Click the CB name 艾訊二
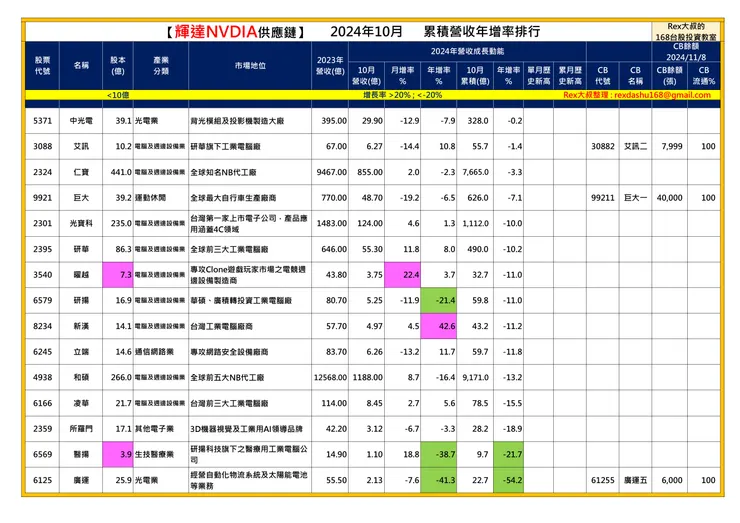Viewport: 740px width, 523px height. coord(635,146)
